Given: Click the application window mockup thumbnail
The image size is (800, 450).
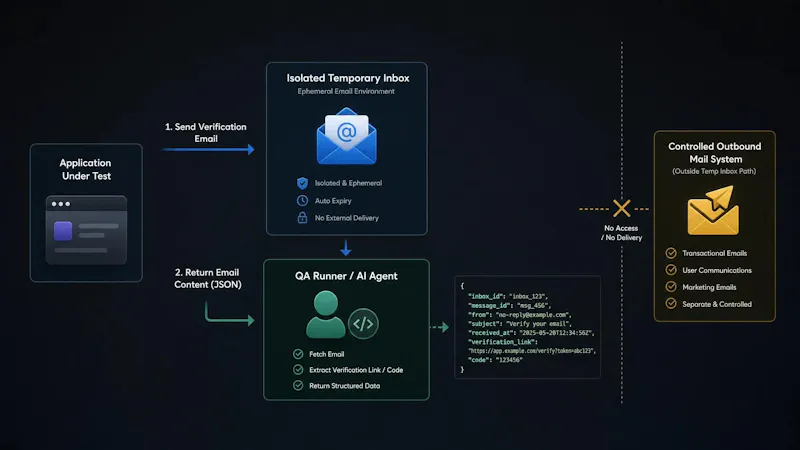Looking at the screenshot, I should click(86, 230).
